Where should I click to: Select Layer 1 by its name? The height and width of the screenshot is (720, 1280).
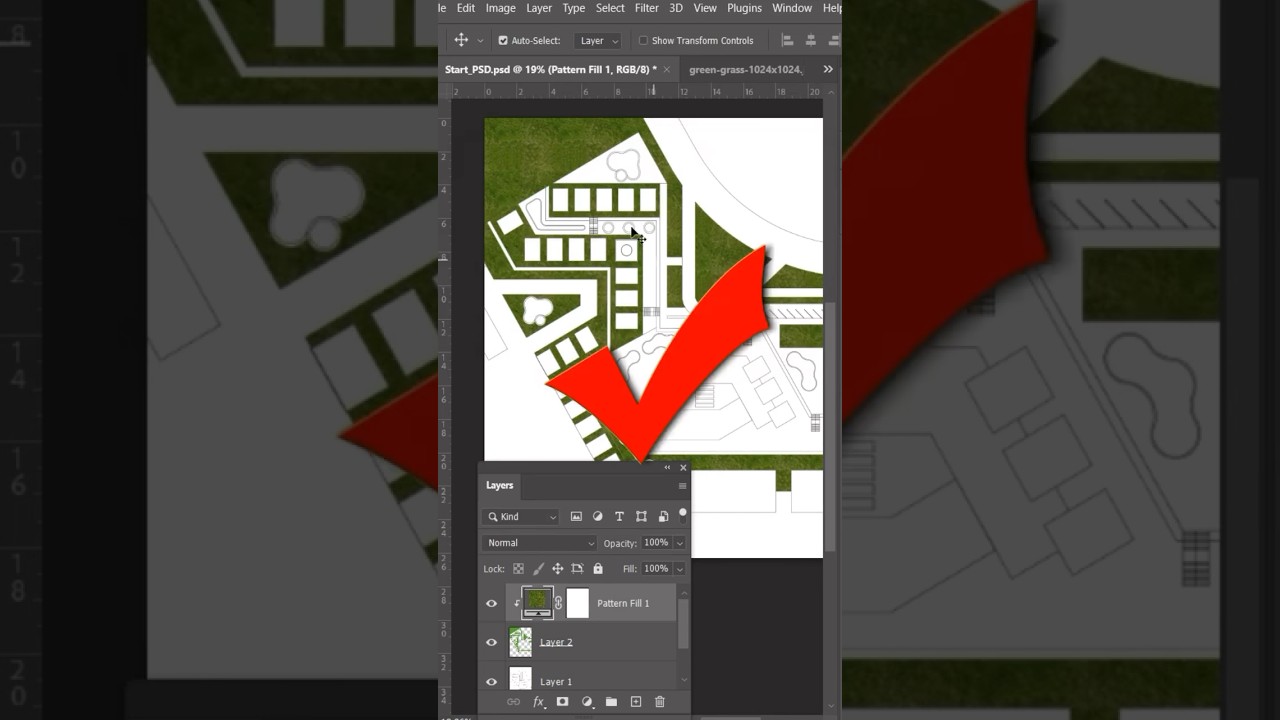coord(556,682)
